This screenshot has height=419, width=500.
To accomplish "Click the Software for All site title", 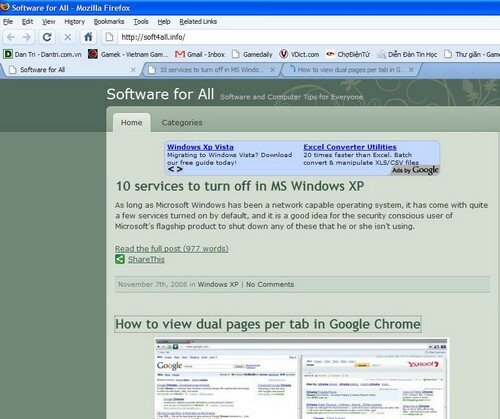I will (x=160, y=94).
